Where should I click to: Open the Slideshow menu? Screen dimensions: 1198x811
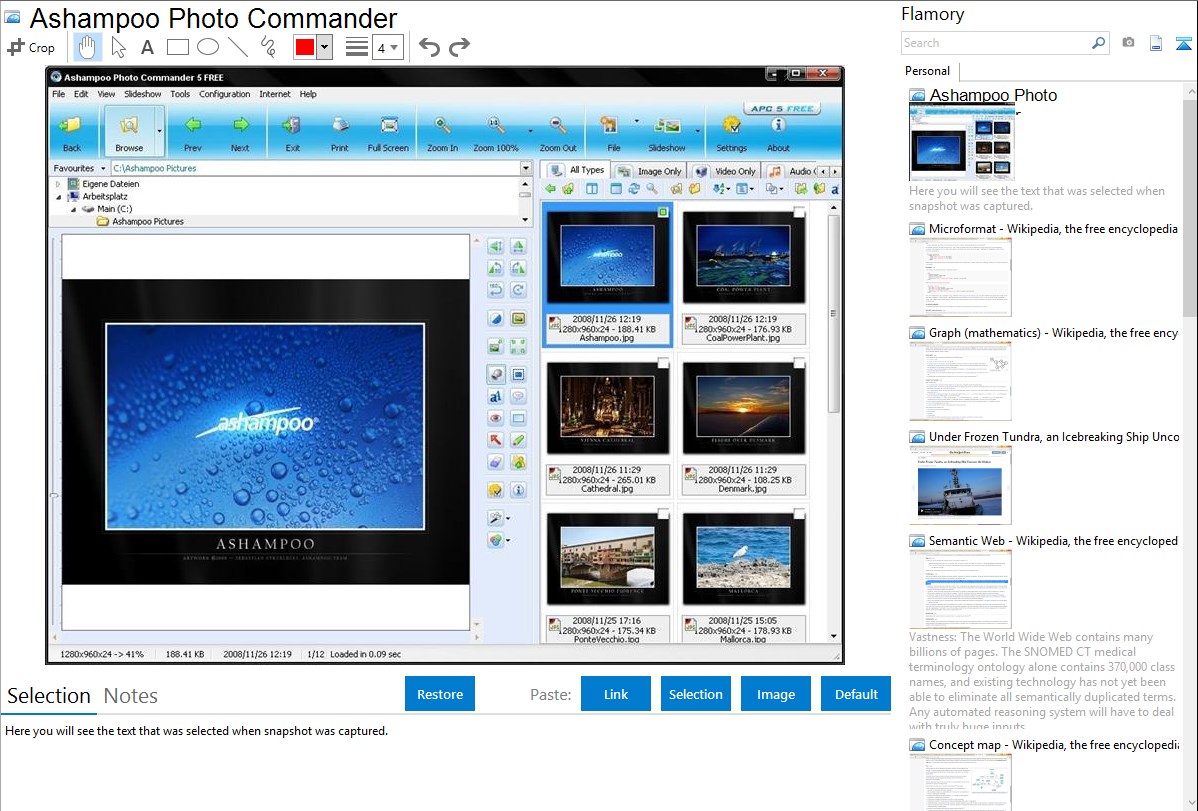click(143, 94)
